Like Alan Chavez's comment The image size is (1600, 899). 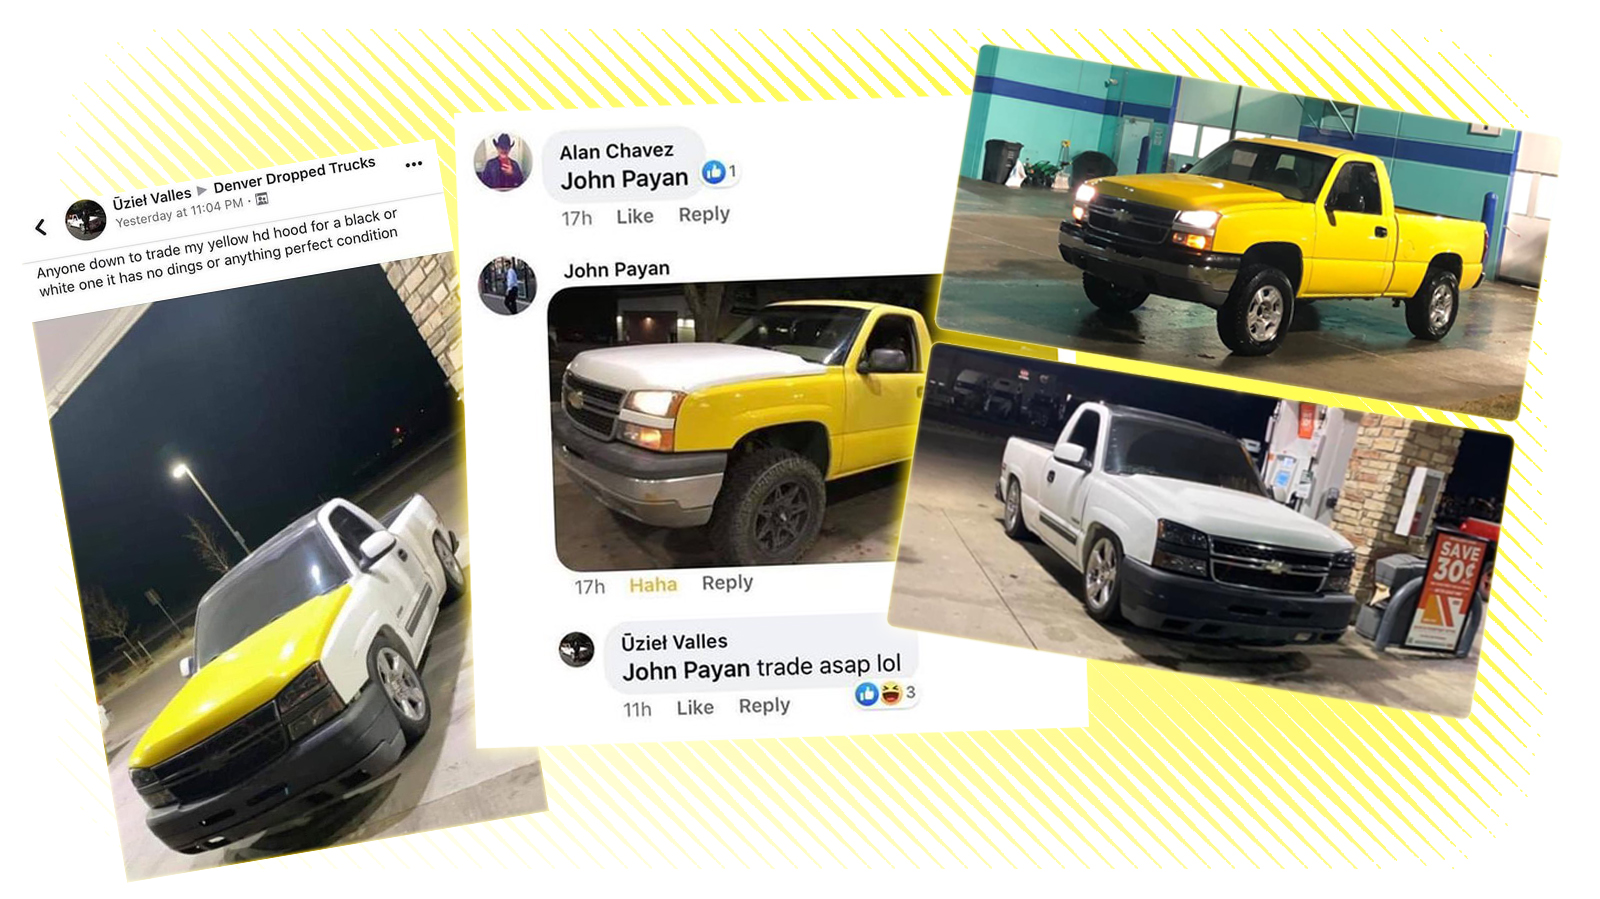pyautogui.click(x=634, y=216)
